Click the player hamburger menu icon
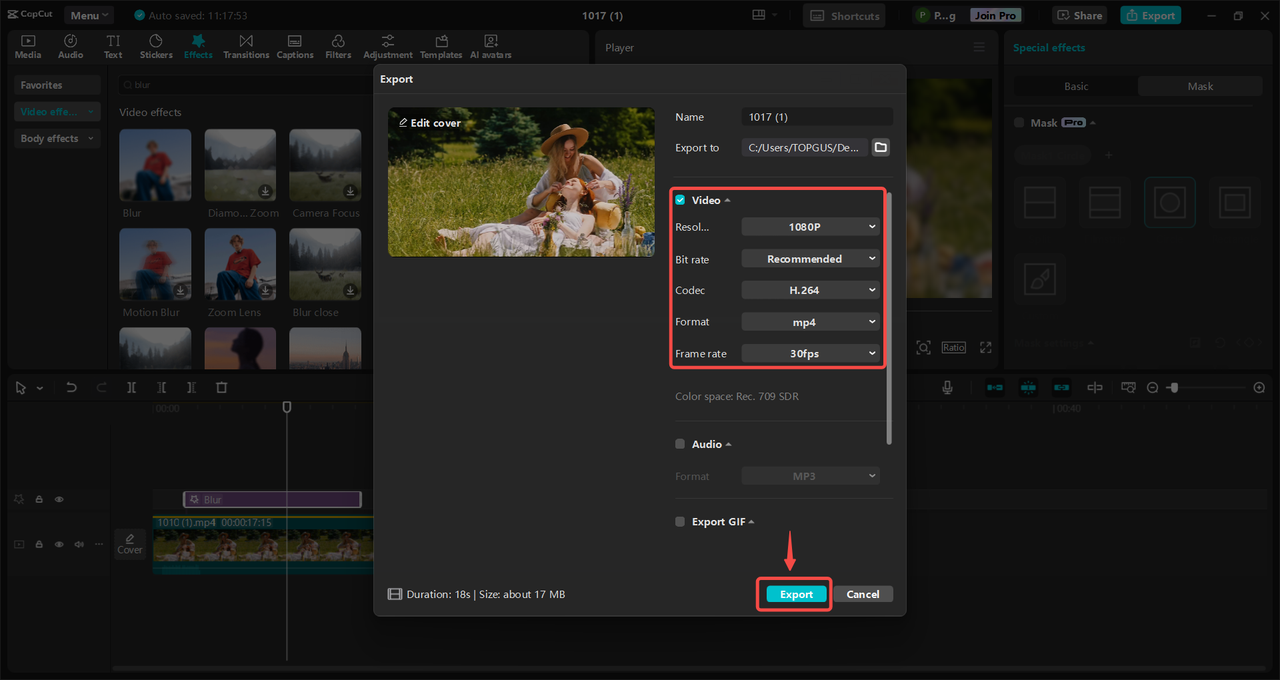The width and height of the screenshot is (1280, 680). (x=979, y=47)
